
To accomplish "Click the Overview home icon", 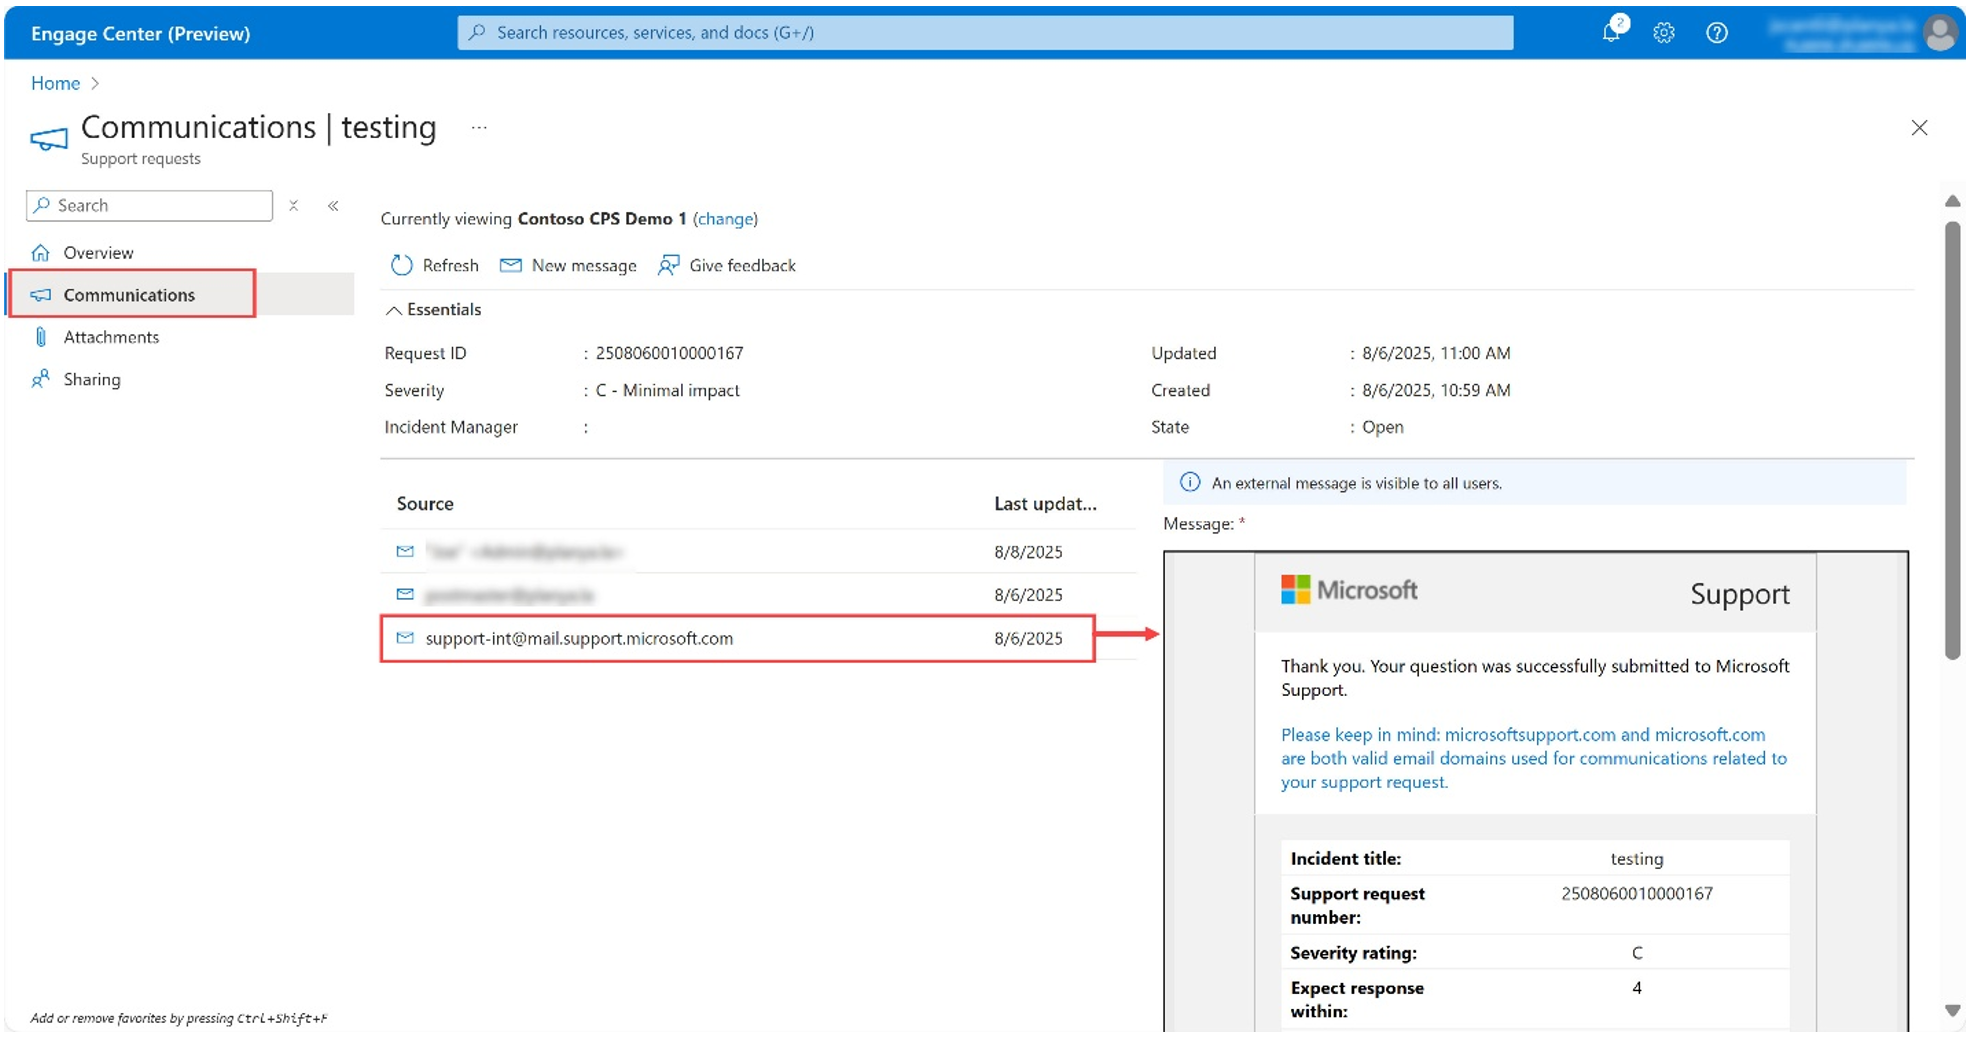I will coord(41,252).
